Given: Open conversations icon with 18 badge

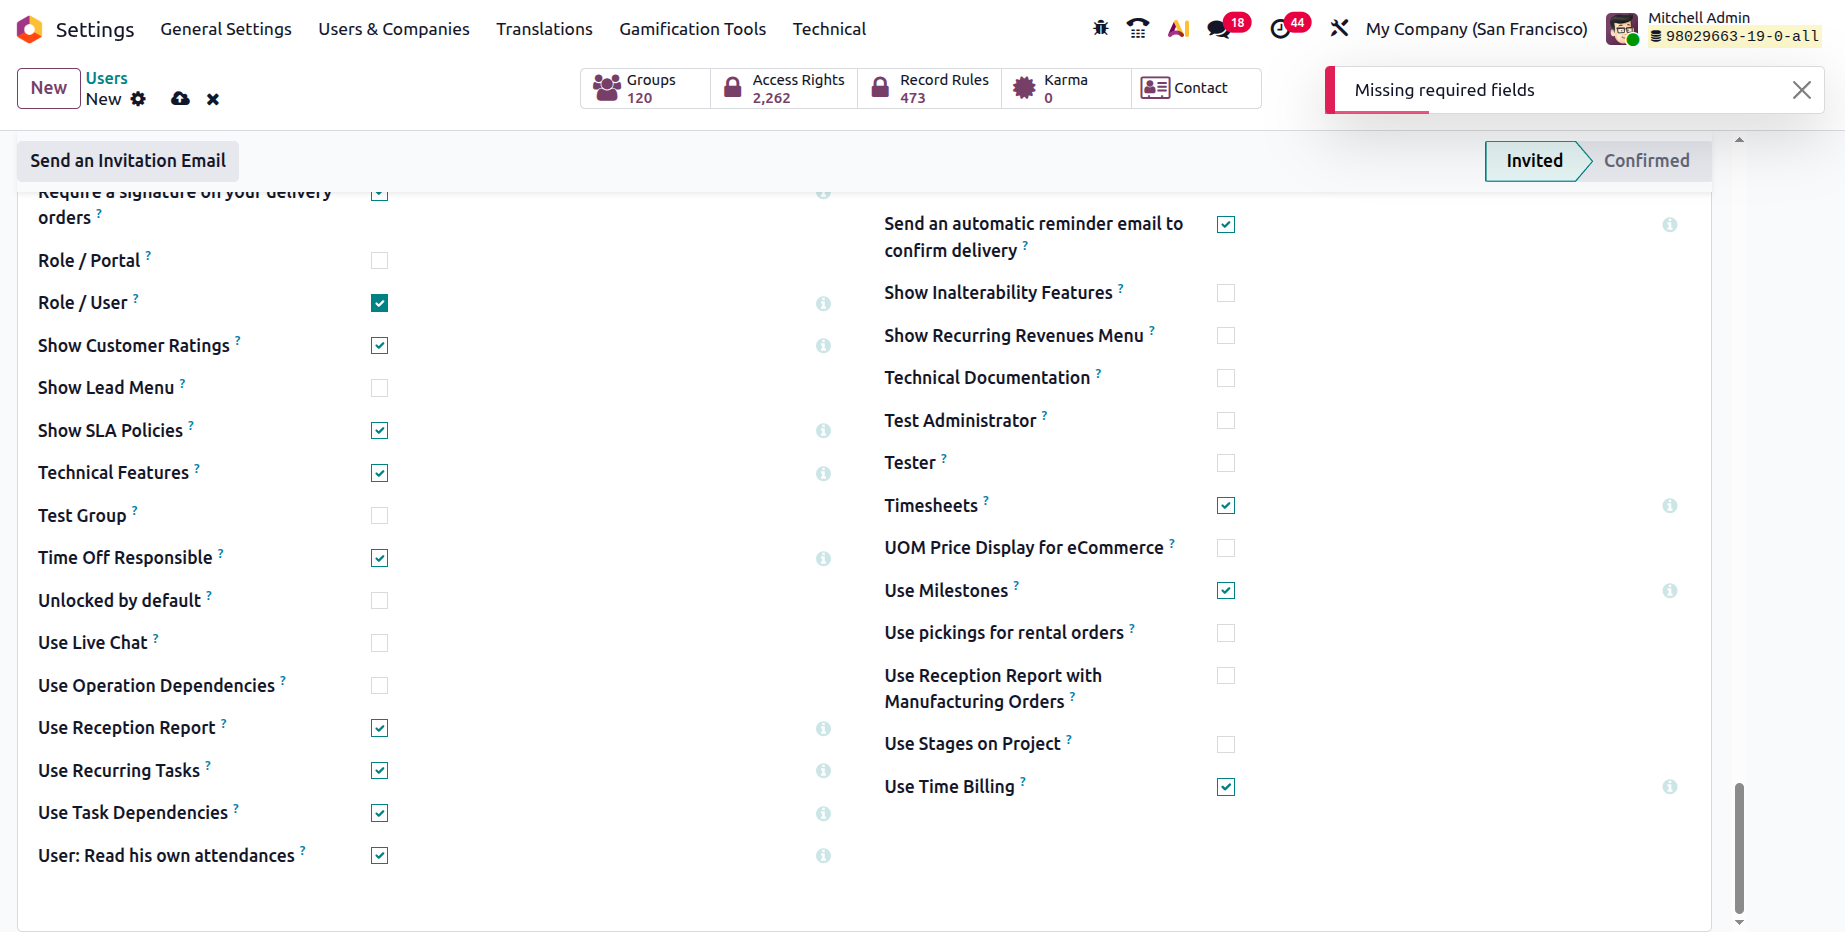Looking at the screenshot, I should point(1219,28).
